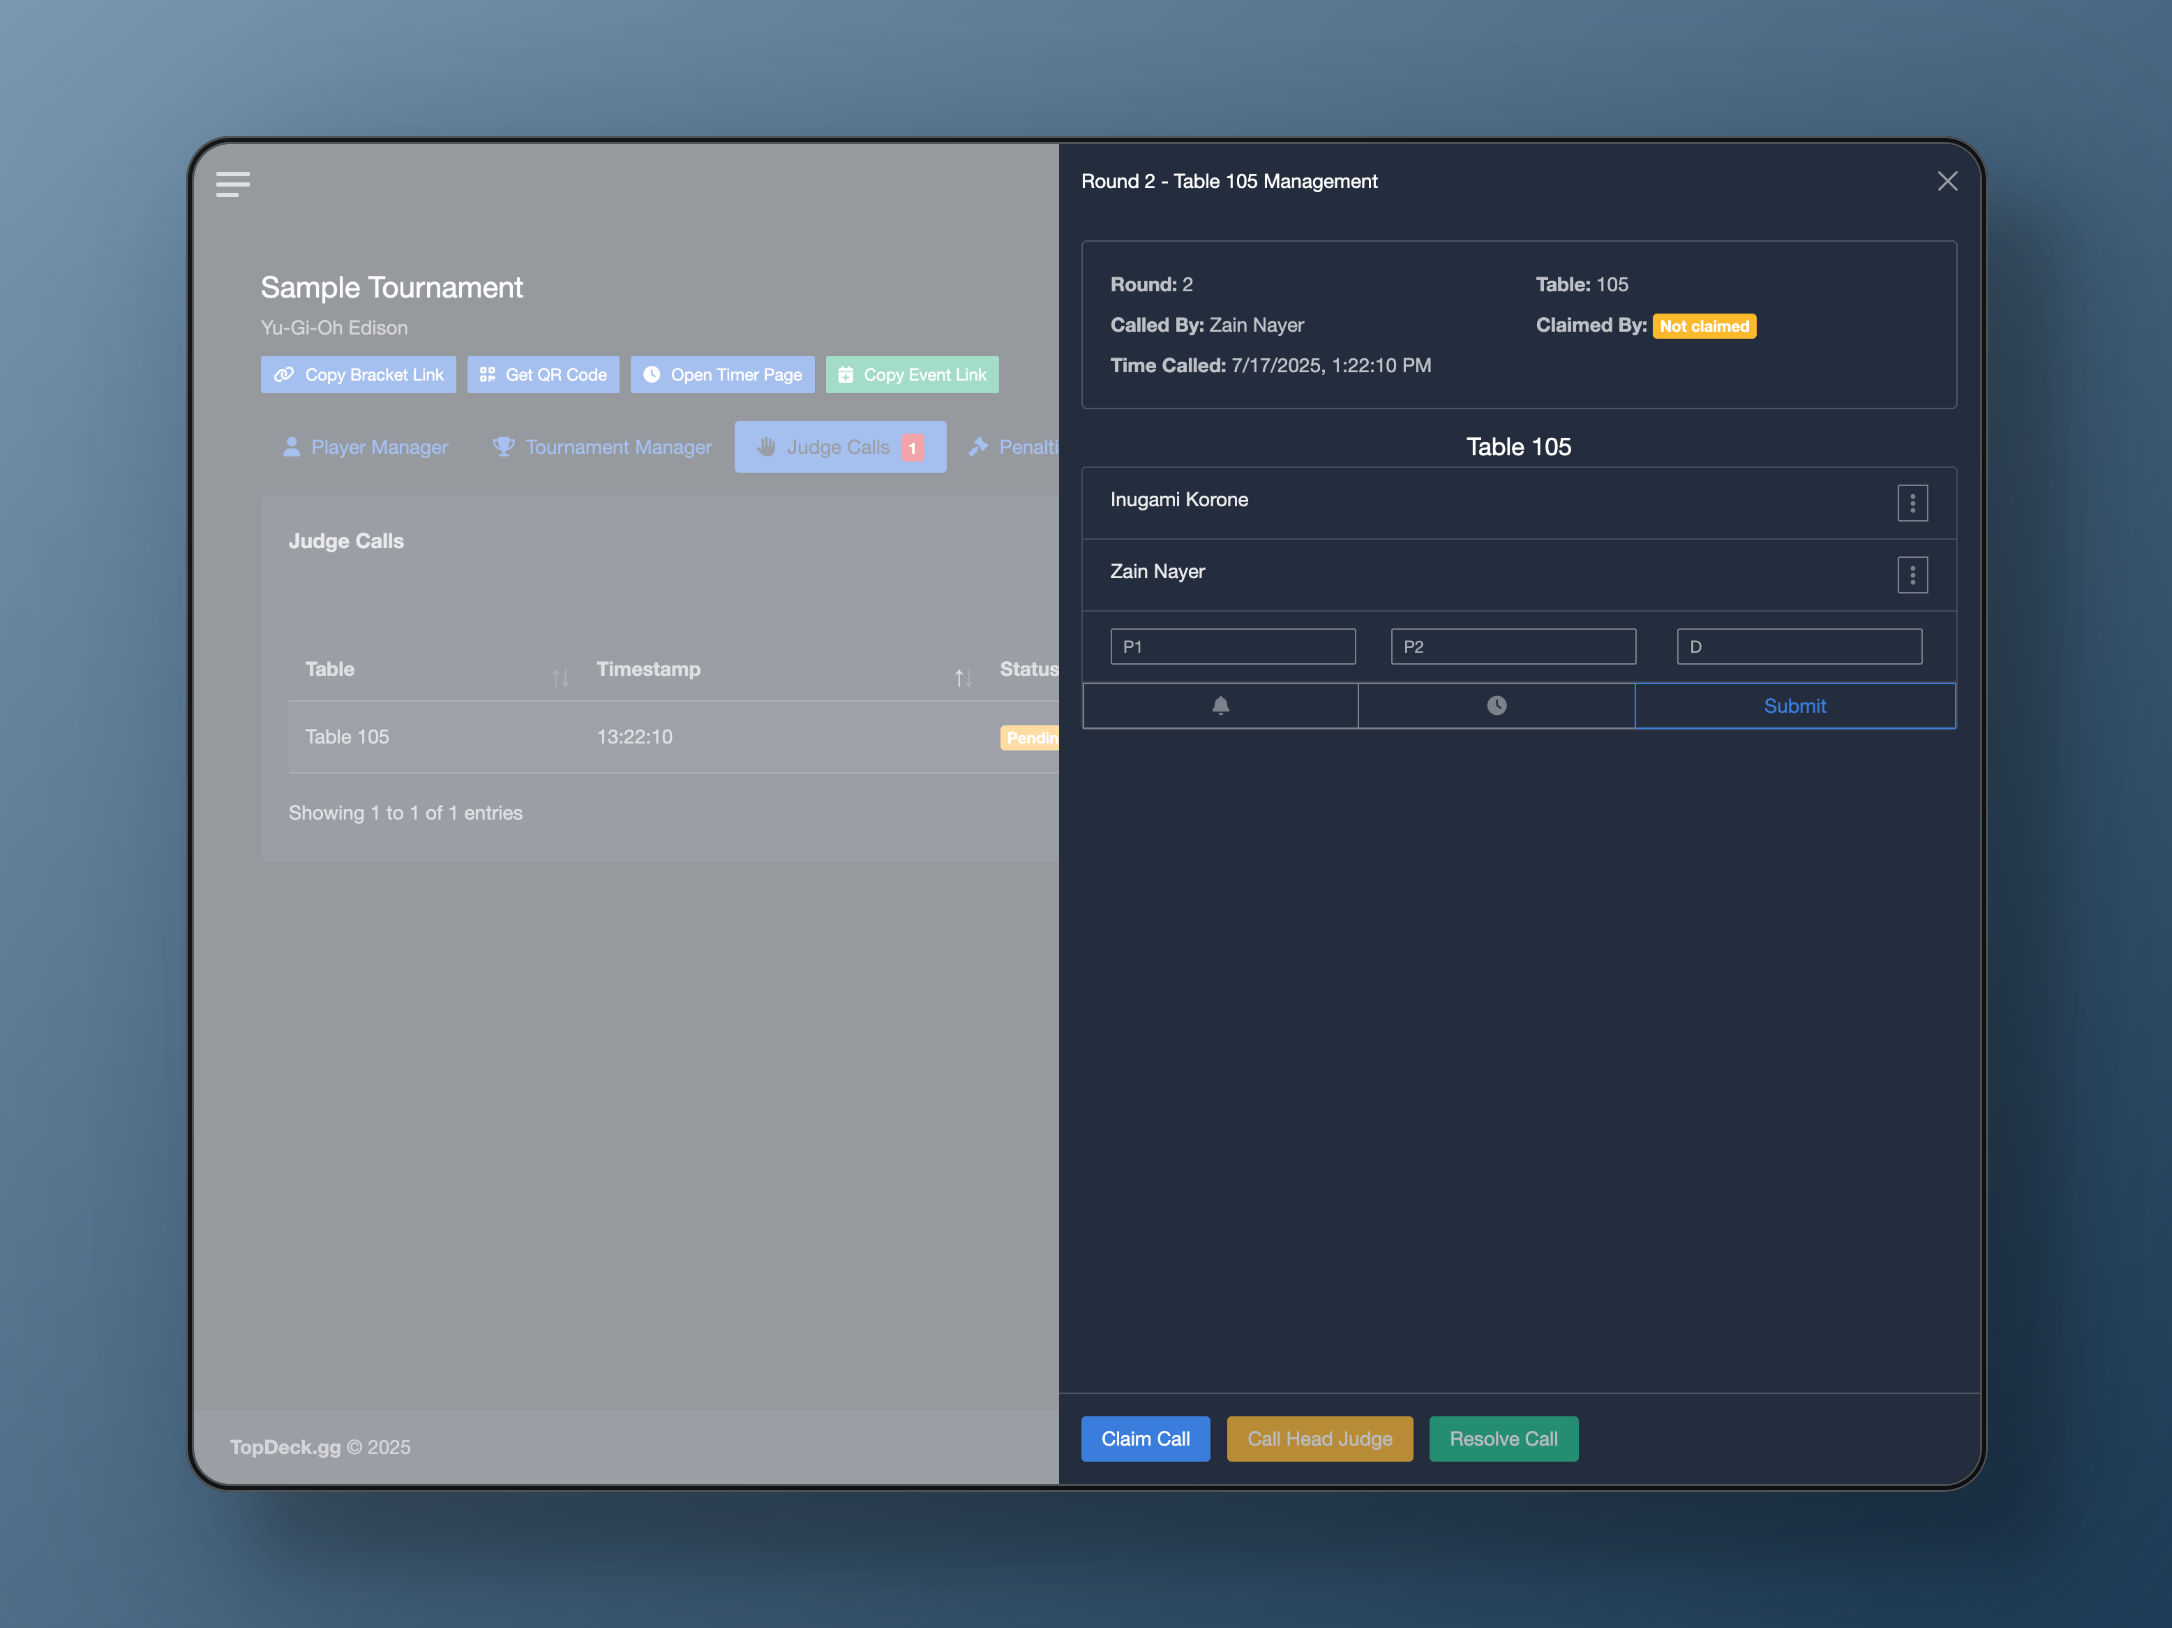Click the Get QR Code button

pos(543,375)
